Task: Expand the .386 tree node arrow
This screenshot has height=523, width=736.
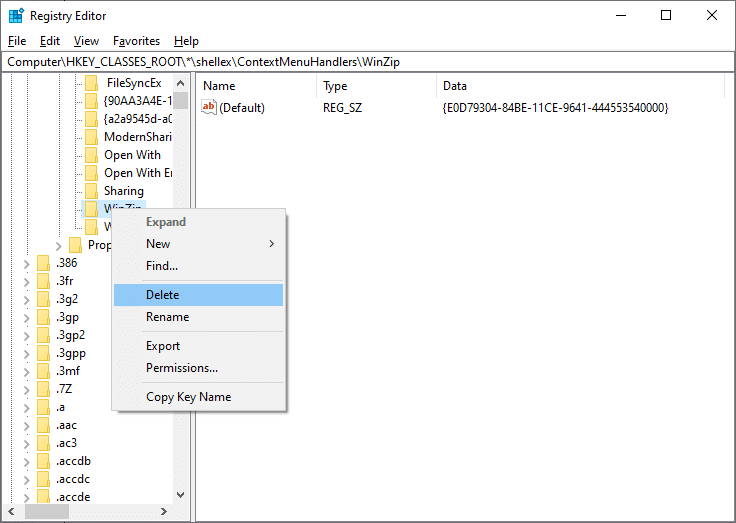Action: click(x=26, y=263)
